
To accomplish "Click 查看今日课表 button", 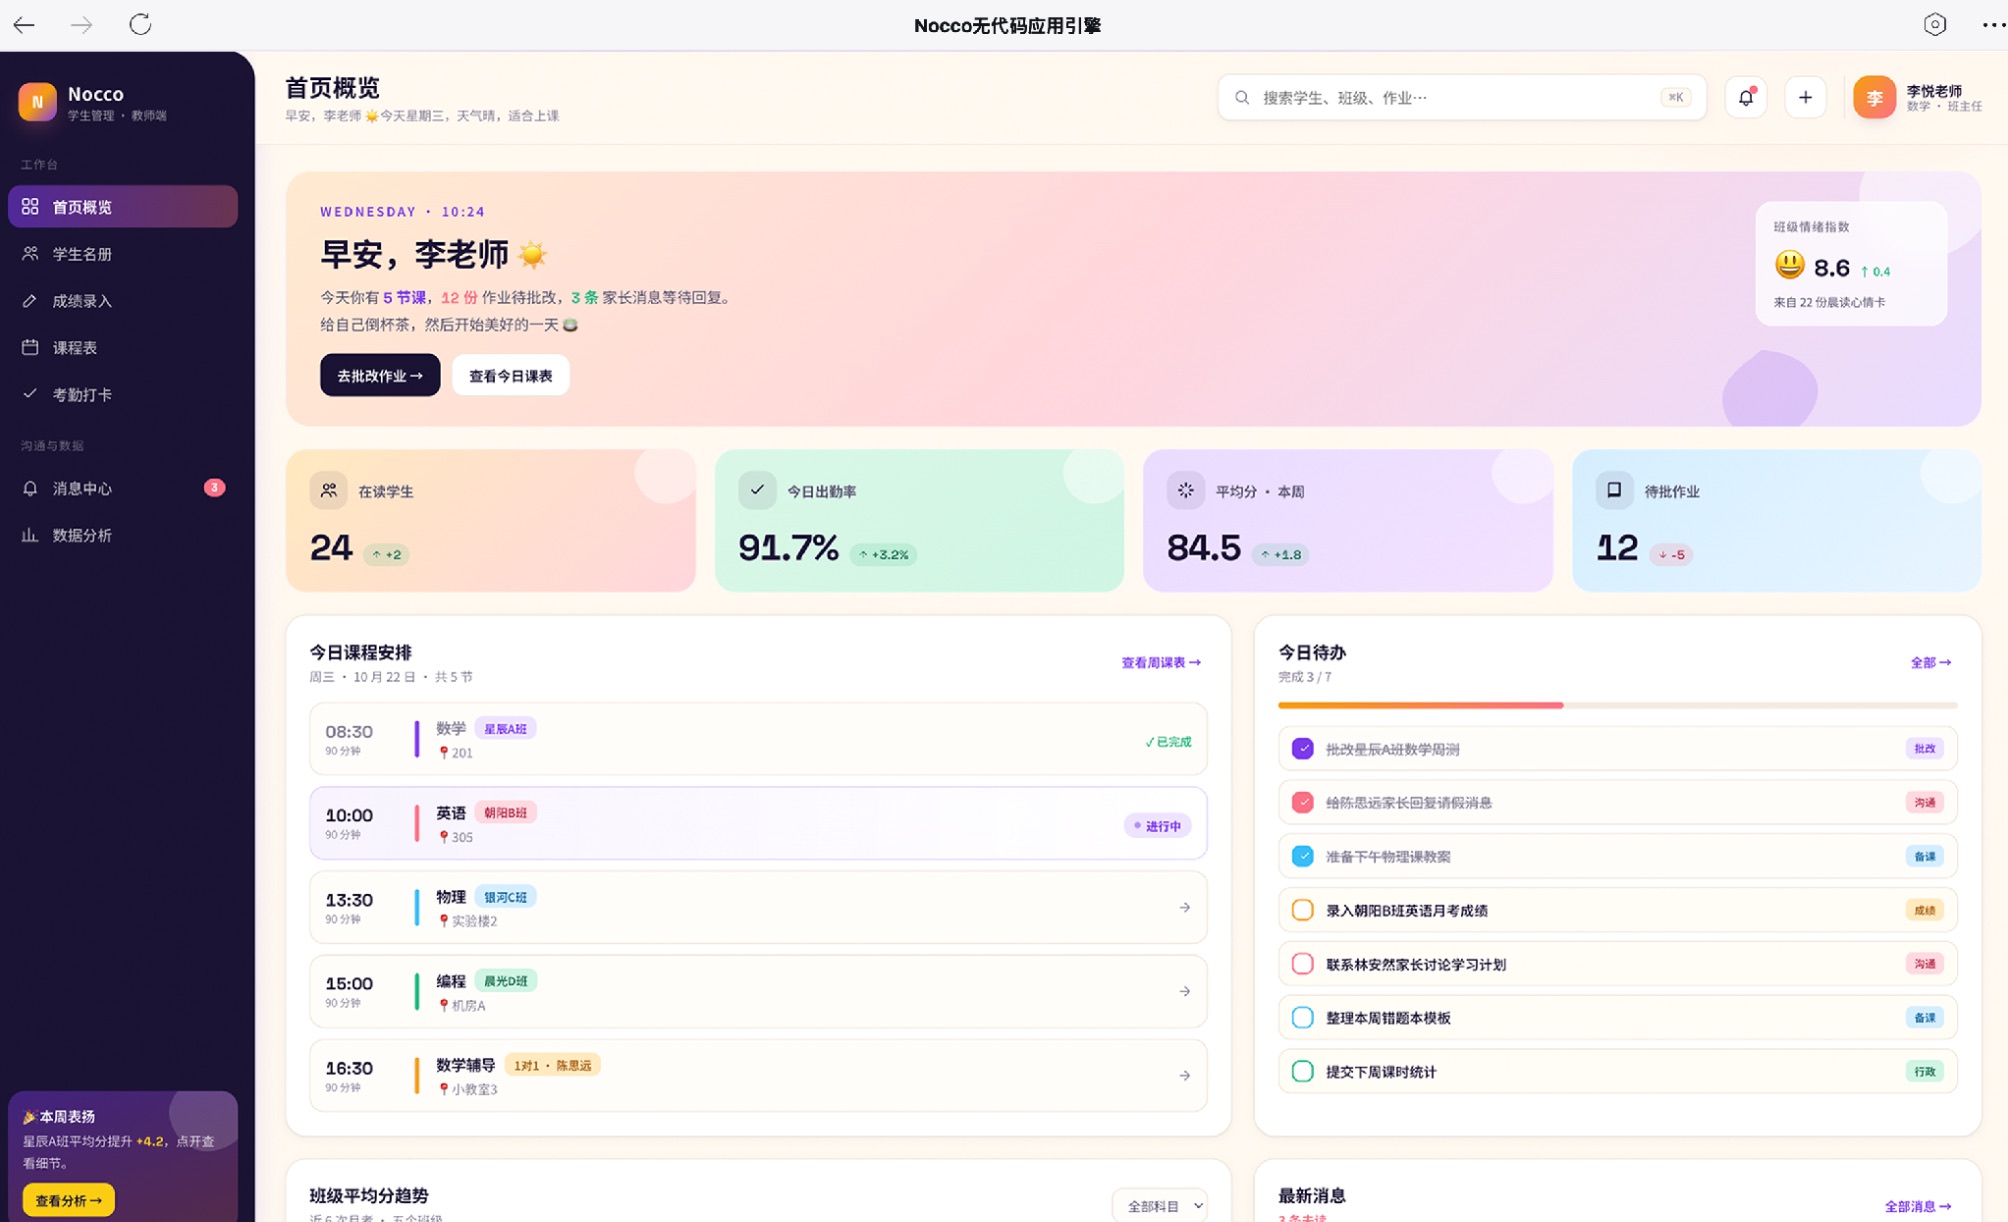I will click(511, 376).
